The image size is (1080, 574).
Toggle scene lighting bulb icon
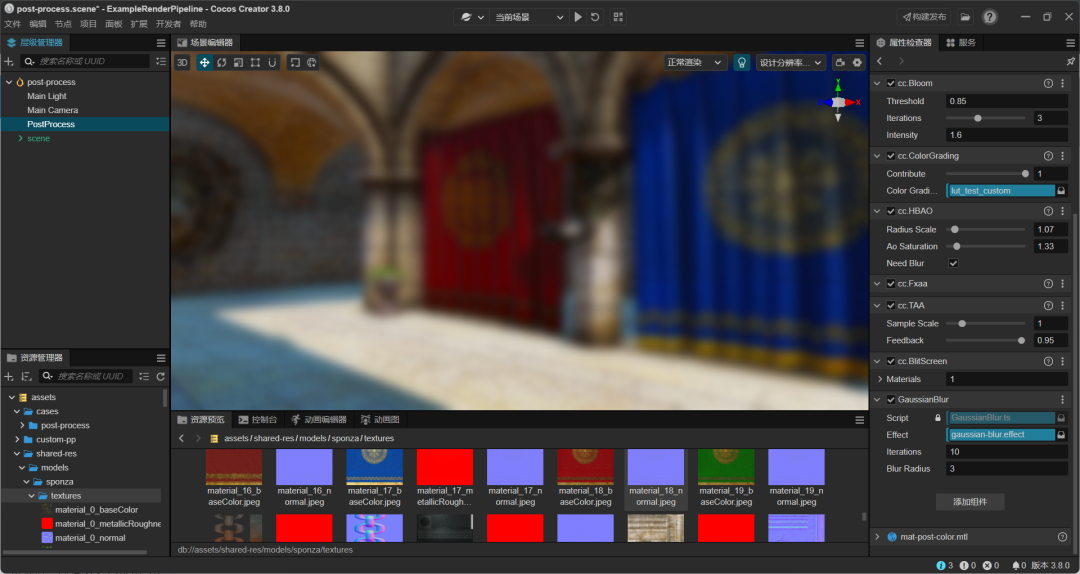[742, 63]
